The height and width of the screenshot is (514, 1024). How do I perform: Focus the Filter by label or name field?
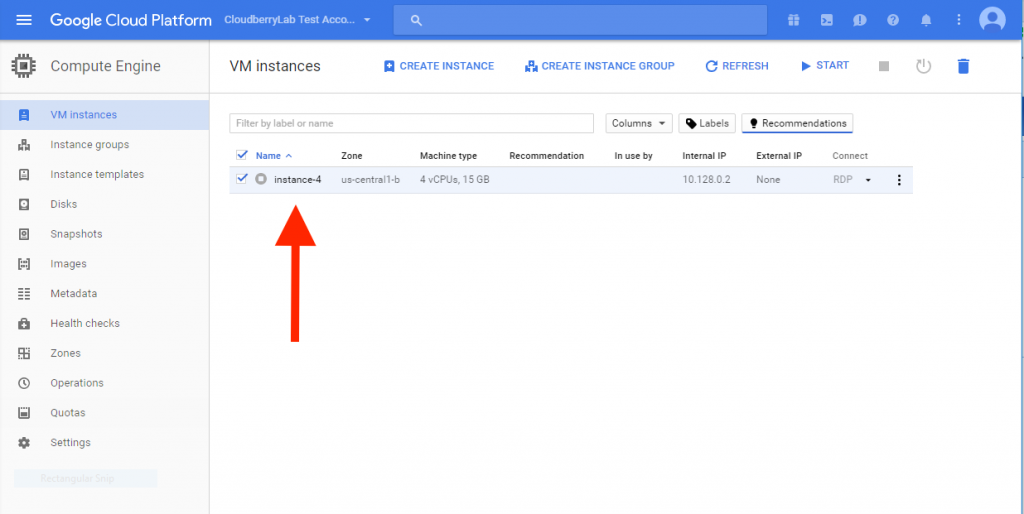click(411, 123)
